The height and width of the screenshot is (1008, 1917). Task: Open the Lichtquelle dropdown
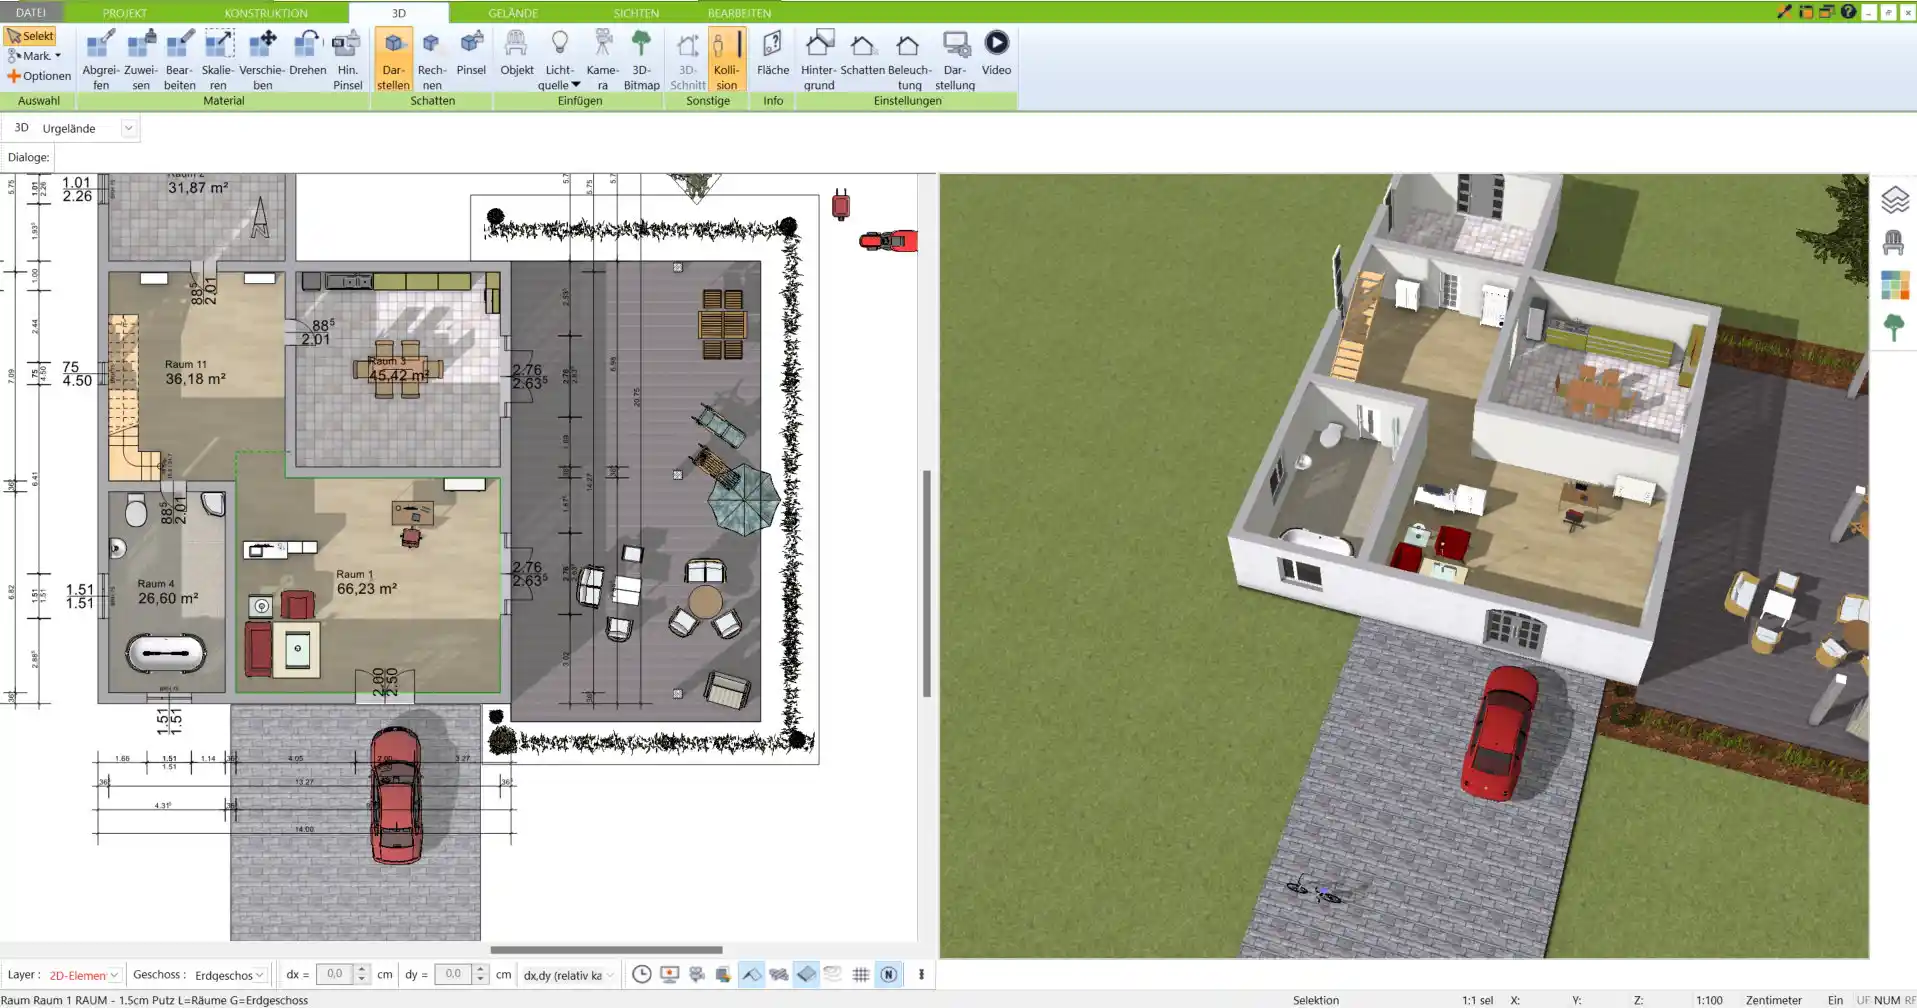click(x=559, y=59)
